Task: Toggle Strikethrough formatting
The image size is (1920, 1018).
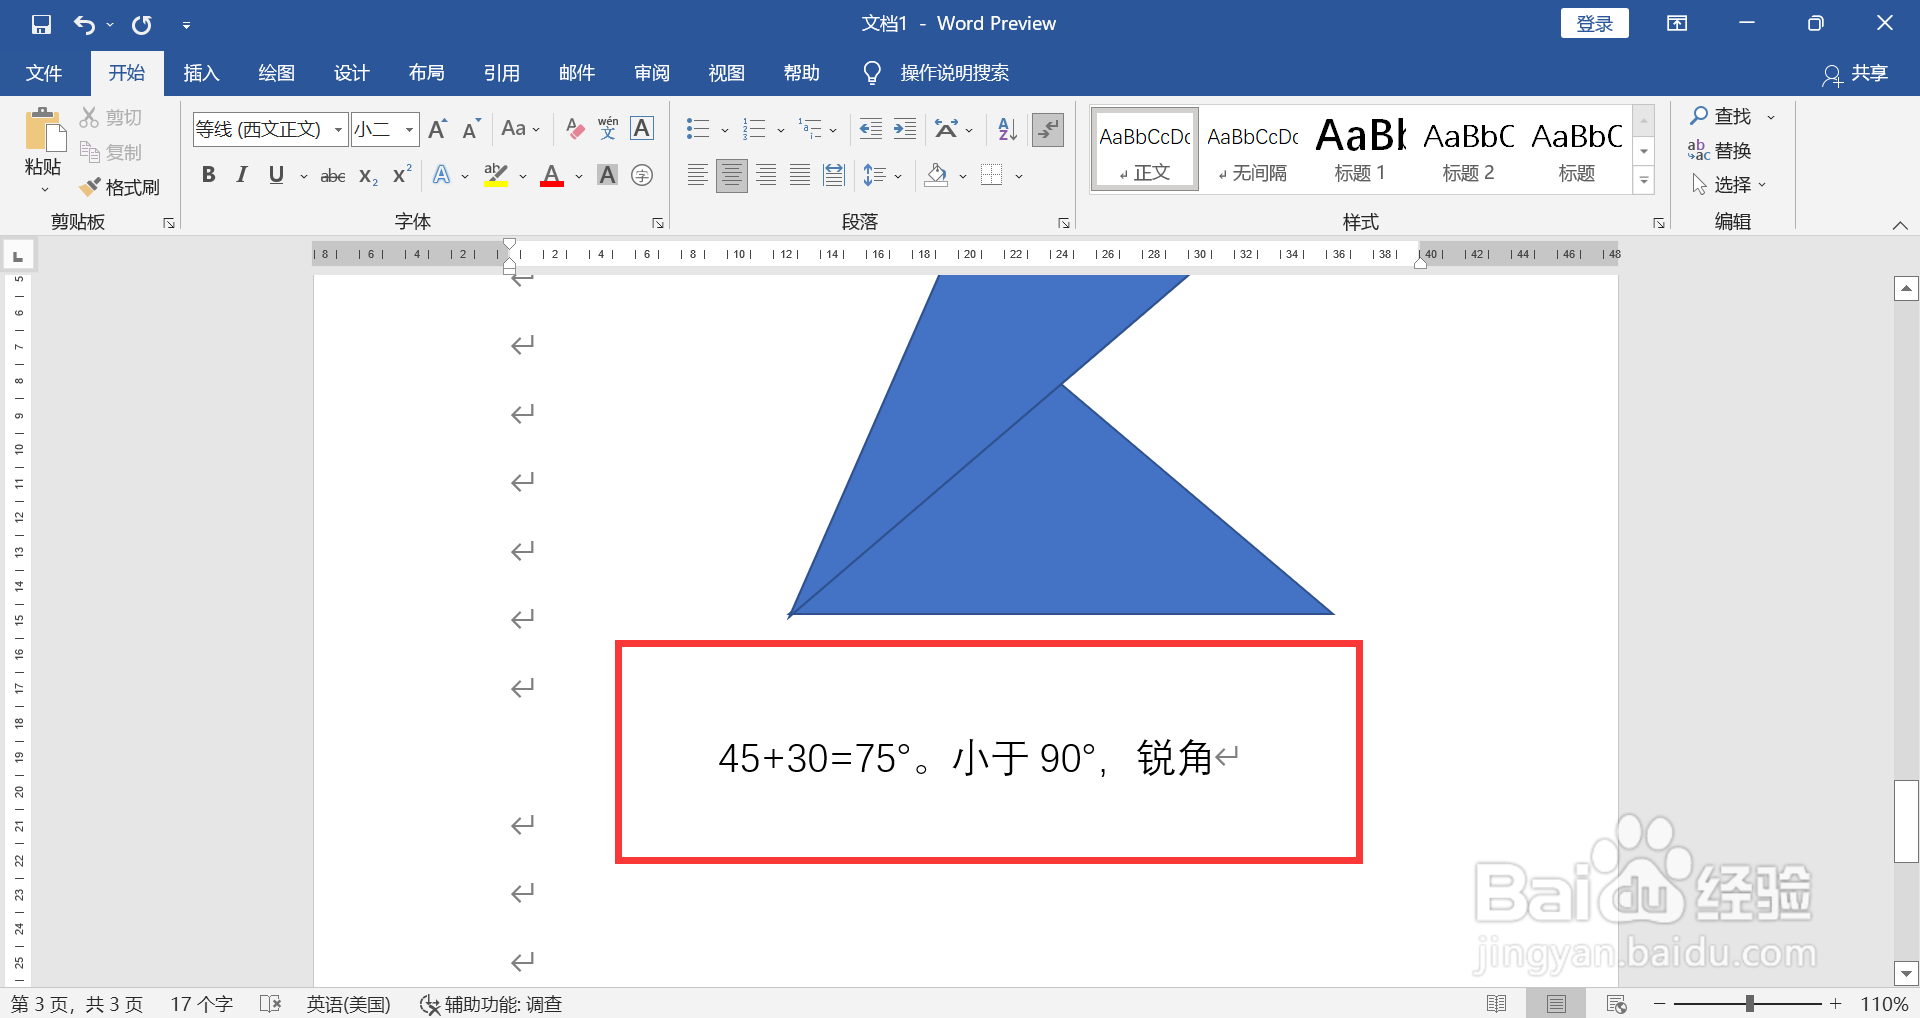Action: click(333, 176)
